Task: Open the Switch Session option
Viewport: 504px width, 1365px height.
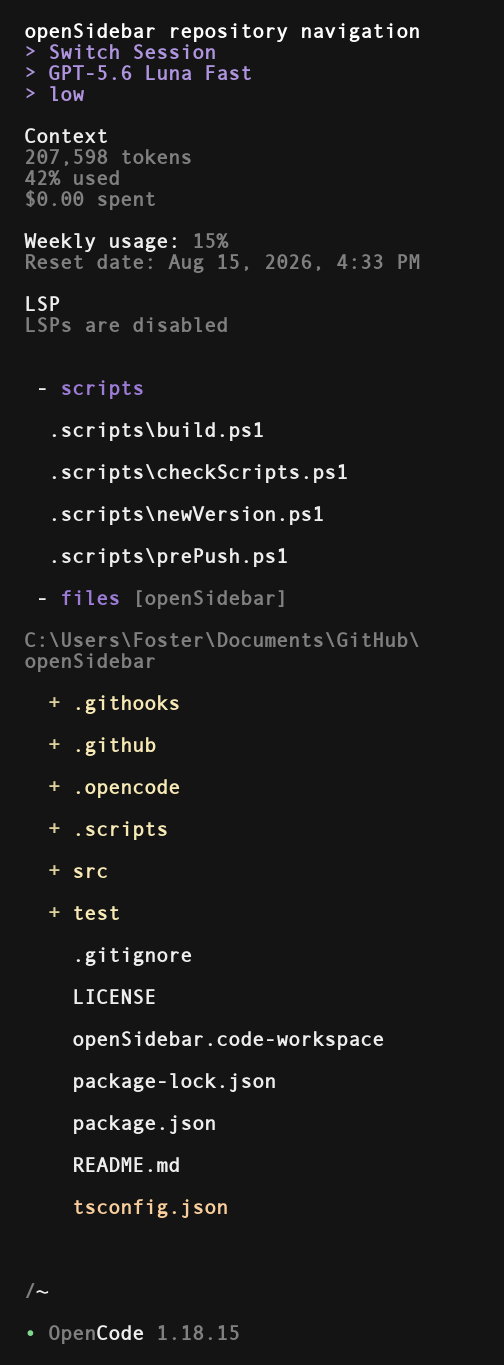Action: tap(120, 52)
